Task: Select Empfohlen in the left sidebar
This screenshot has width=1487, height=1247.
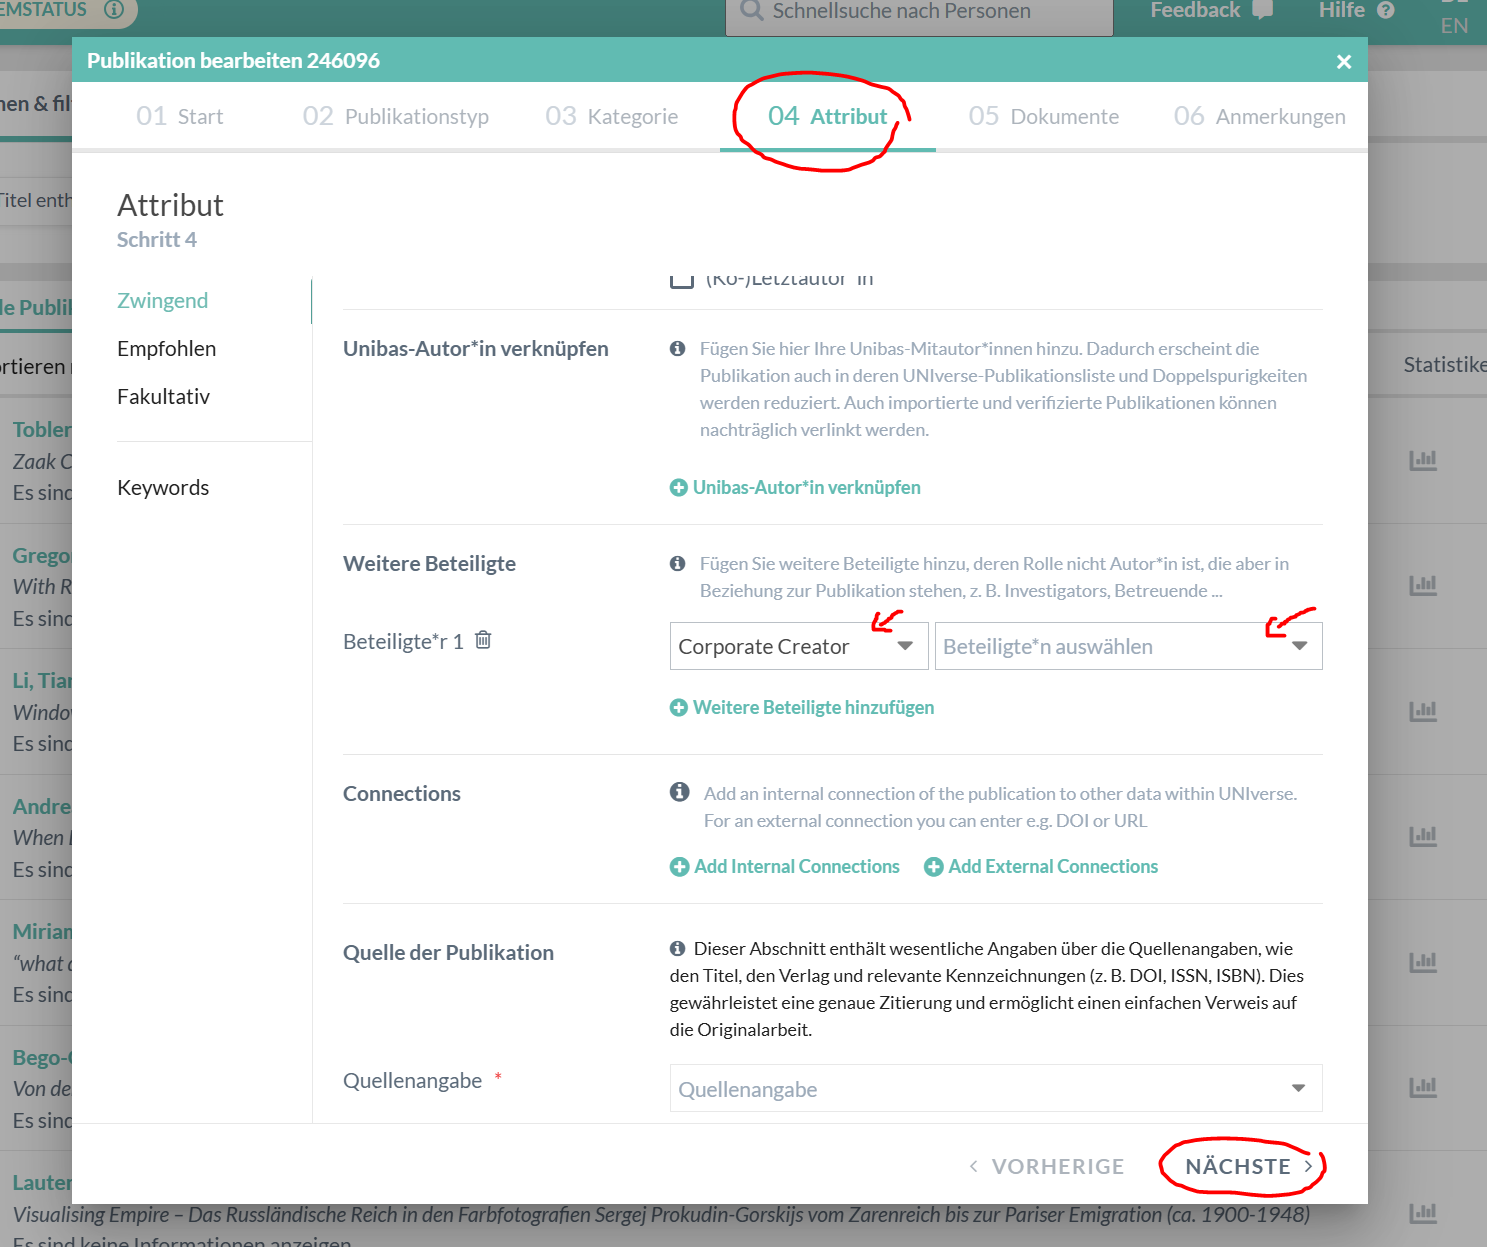Action: 166,349
